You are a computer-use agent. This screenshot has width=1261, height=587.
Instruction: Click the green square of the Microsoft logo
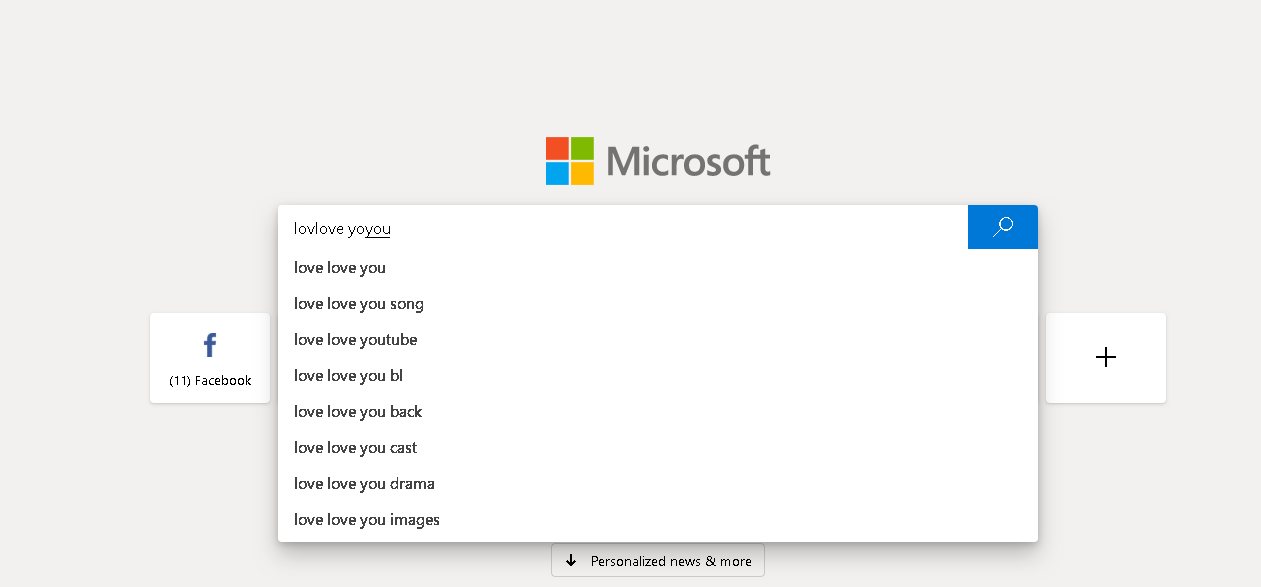[x=582, y=147]
